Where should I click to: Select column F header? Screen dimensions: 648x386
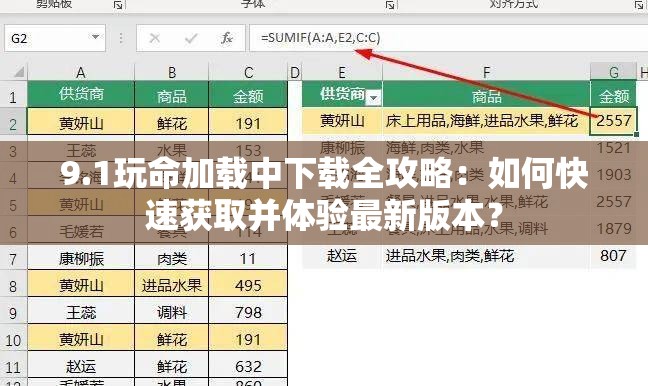(486, 73)
